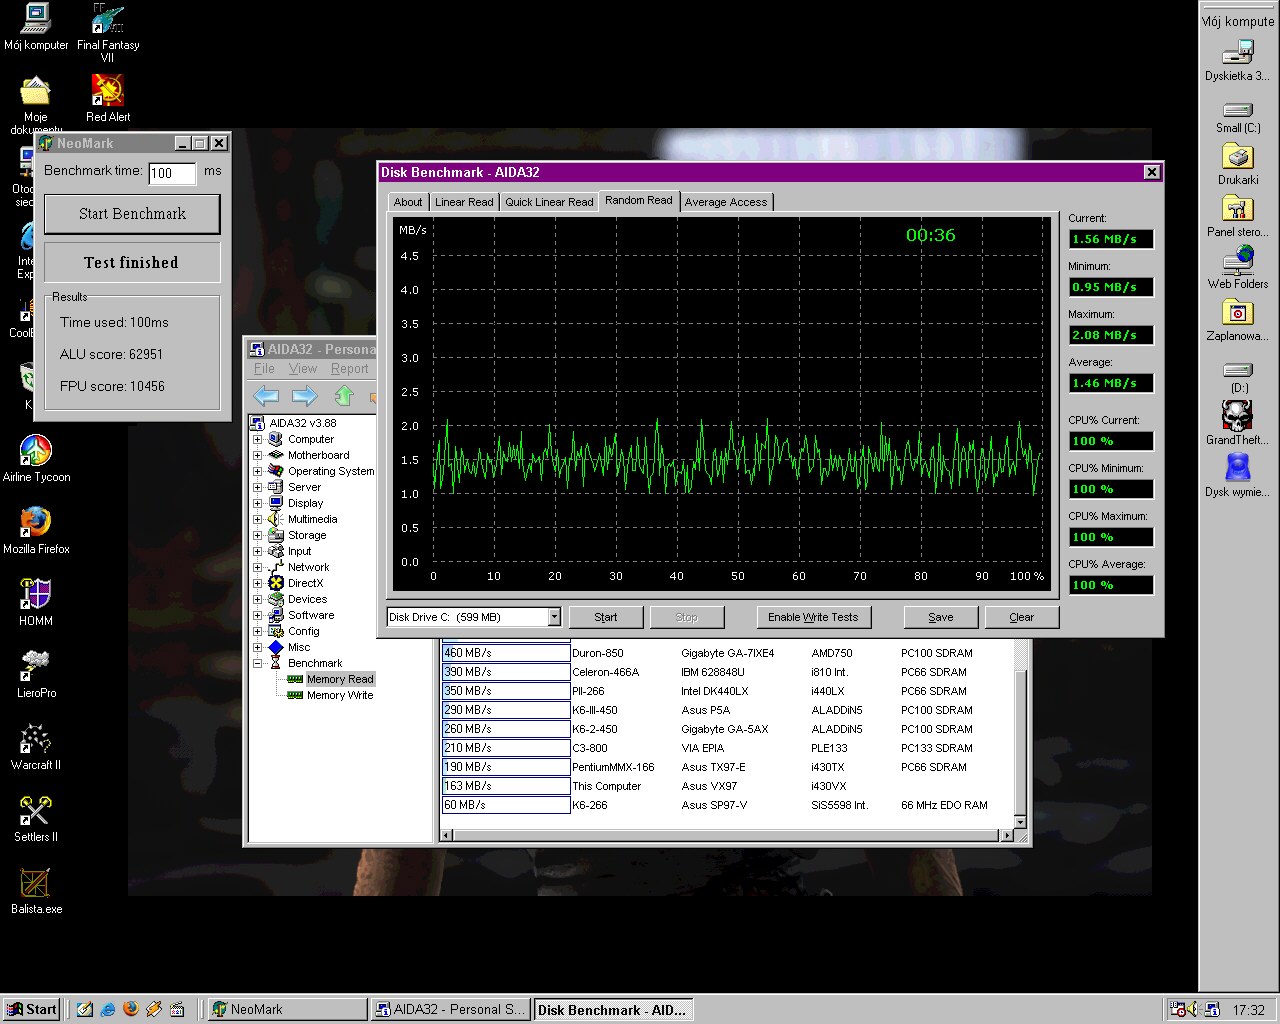Click the Start button in Disk Benchmark

606,617
